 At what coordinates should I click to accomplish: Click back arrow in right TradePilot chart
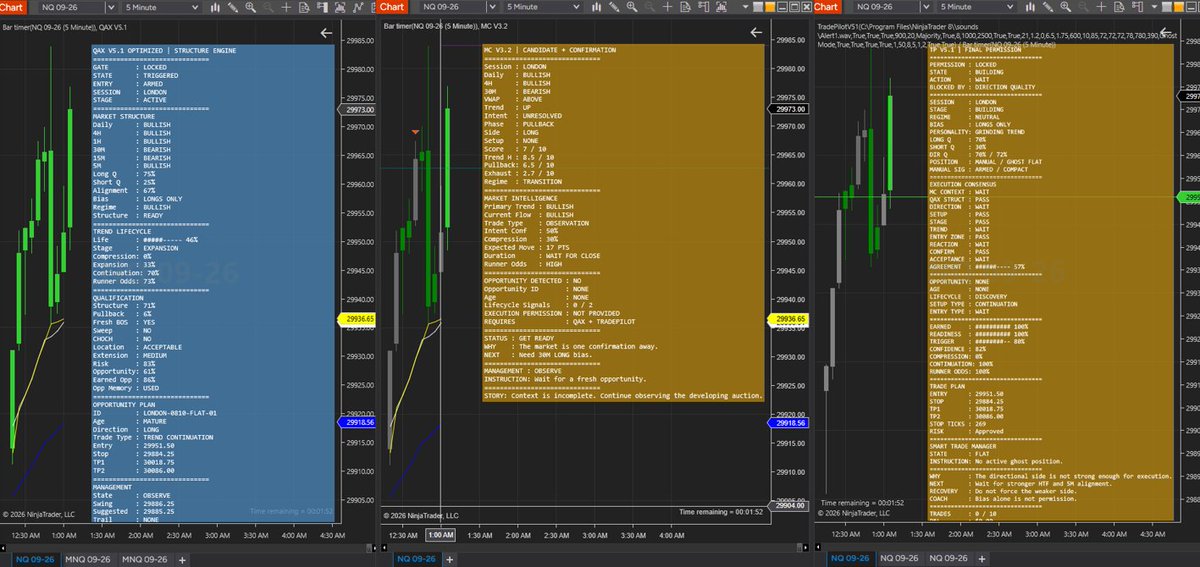pyautogui.click(x=1163, y=34)
